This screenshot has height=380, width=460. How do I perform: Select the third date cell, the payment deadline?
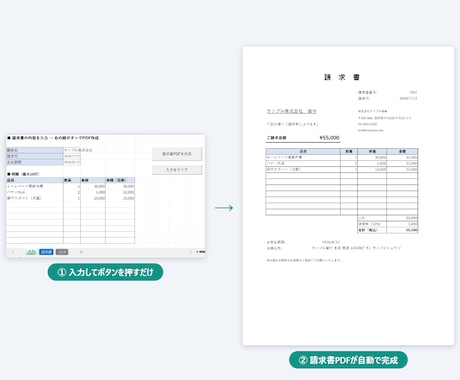(72, 162)
